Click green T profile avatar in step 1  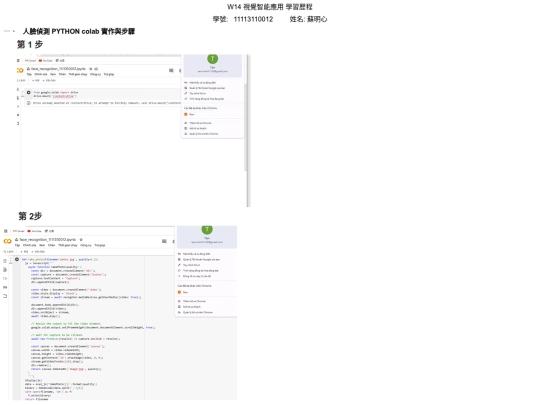click(x=212, y=59)
